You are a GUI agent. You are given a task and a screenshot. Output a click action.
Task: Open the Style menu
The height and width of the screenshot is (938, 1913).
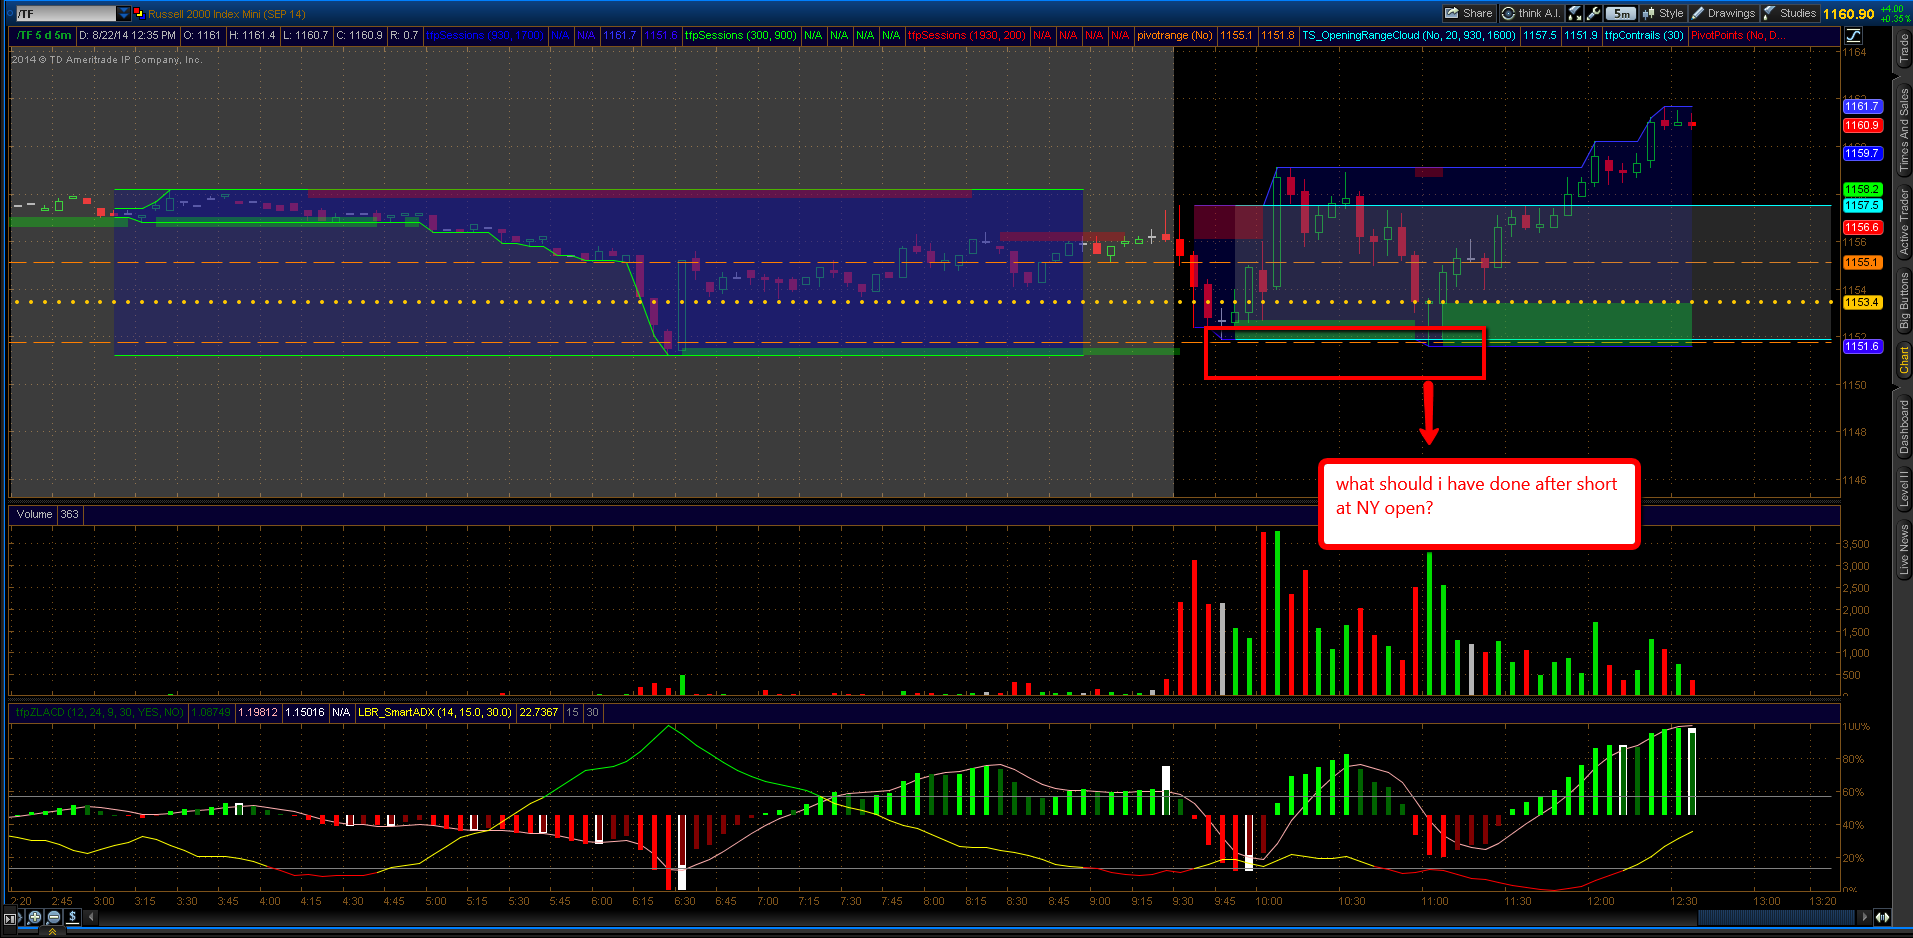[x=1664, y=13]
